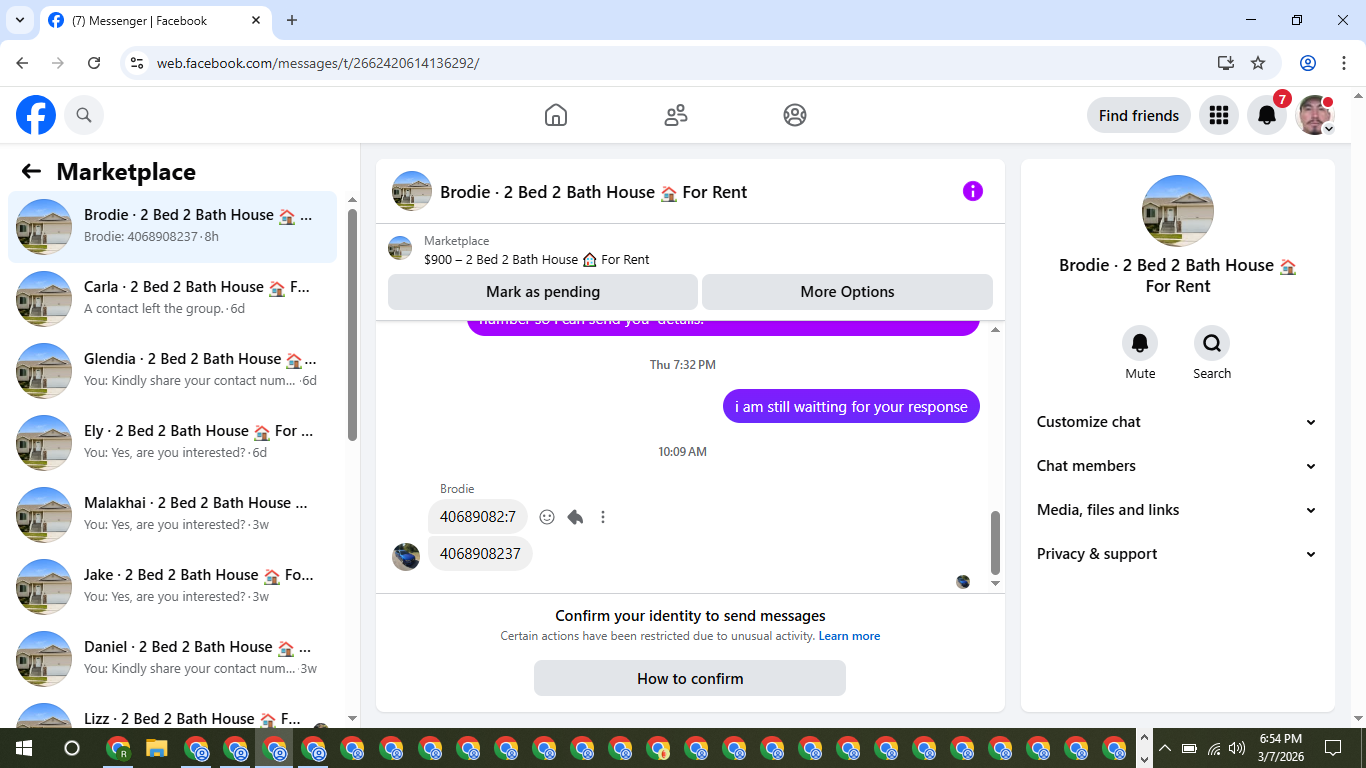The image size is (1366, 768).
Task: Click the Find friends button
Action: 1139,115
